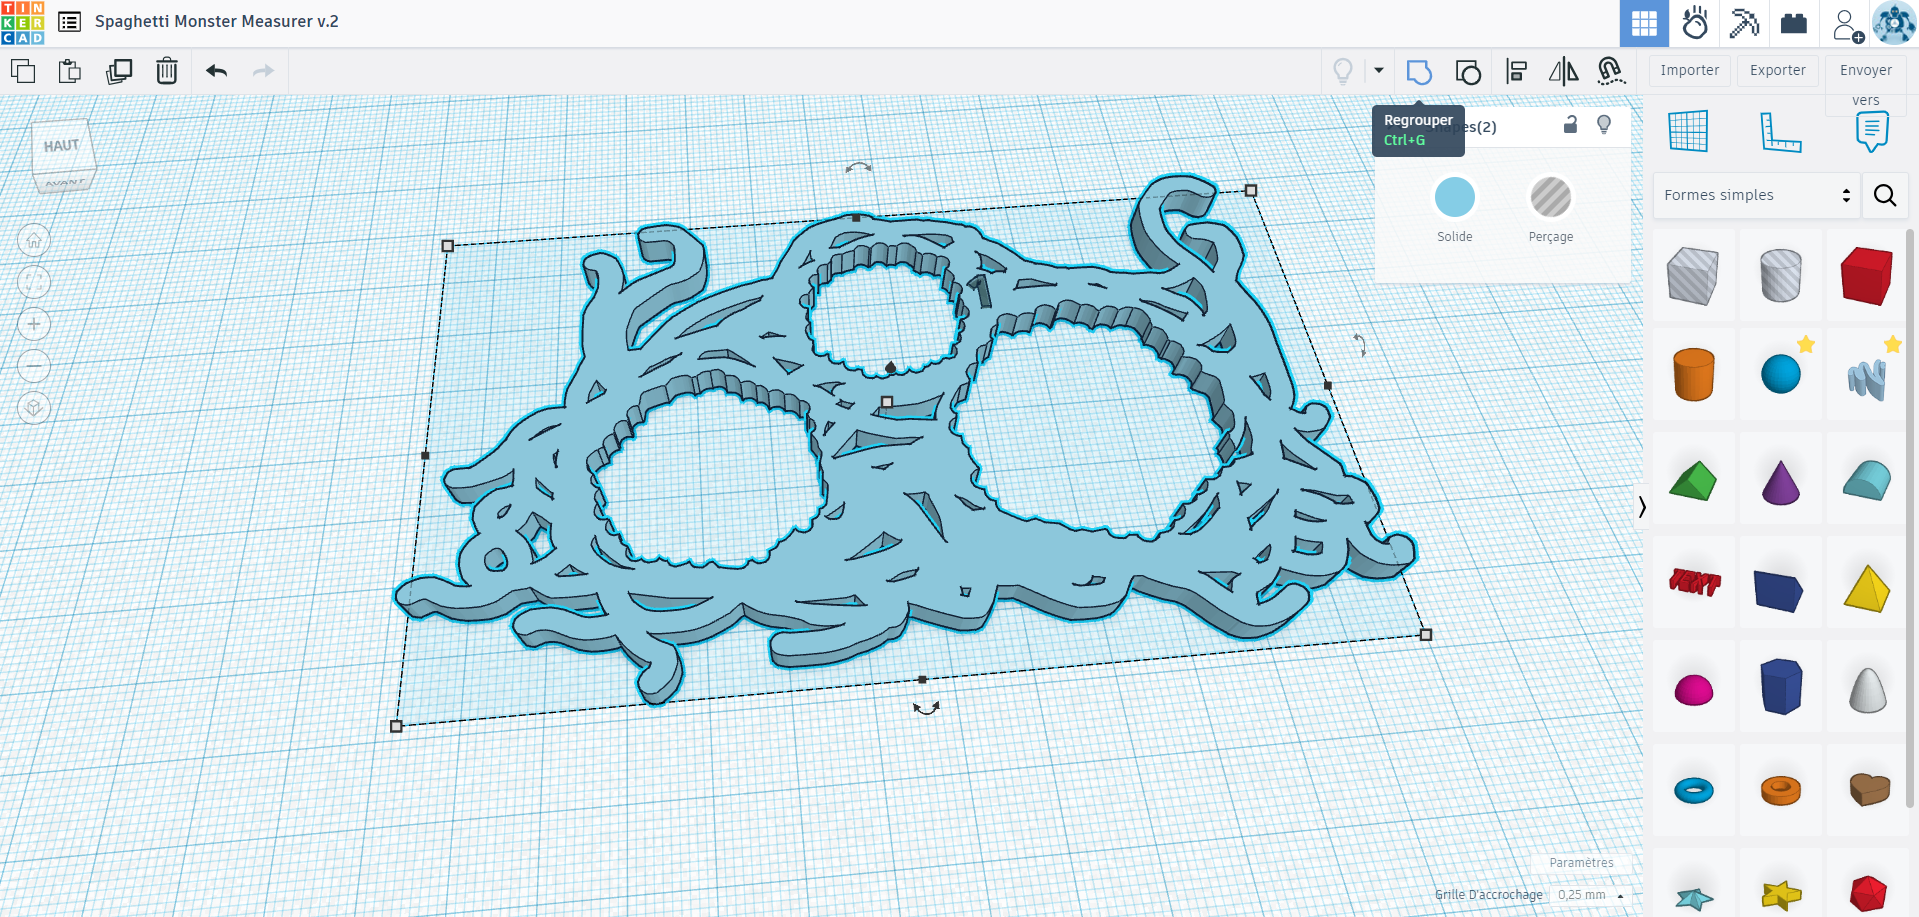Click the Show all lightbulb icon

pyautogui.click(x=1343, y=71)
